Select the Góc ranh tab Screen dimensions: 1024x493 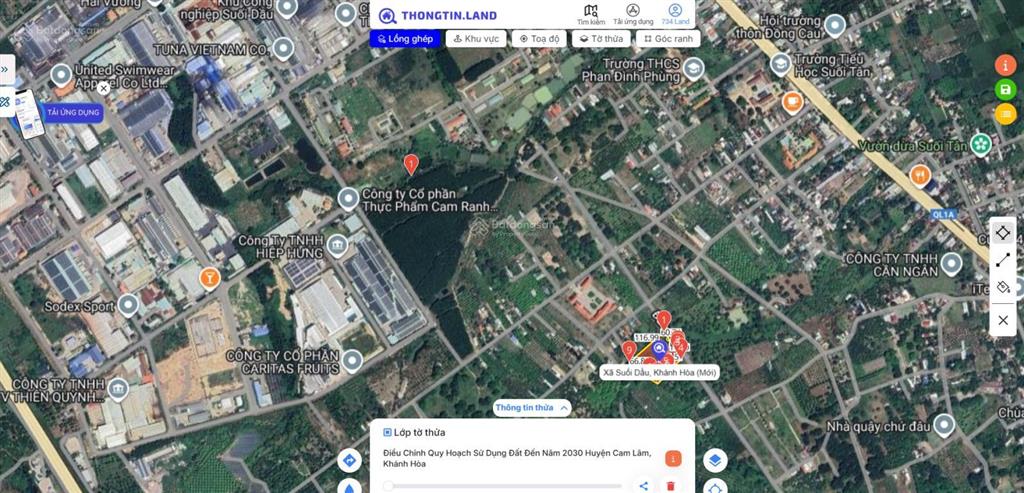coord(668,39)
